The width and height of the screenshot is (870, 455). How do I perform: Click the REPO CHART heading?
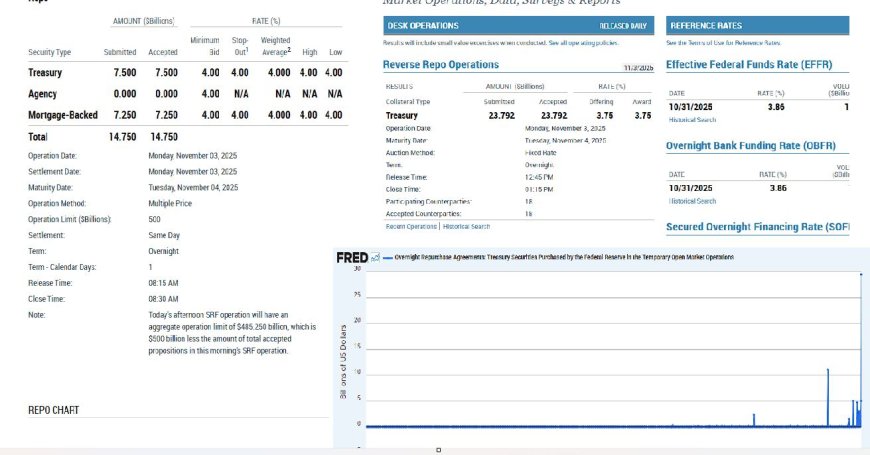(x=53, y=410)
